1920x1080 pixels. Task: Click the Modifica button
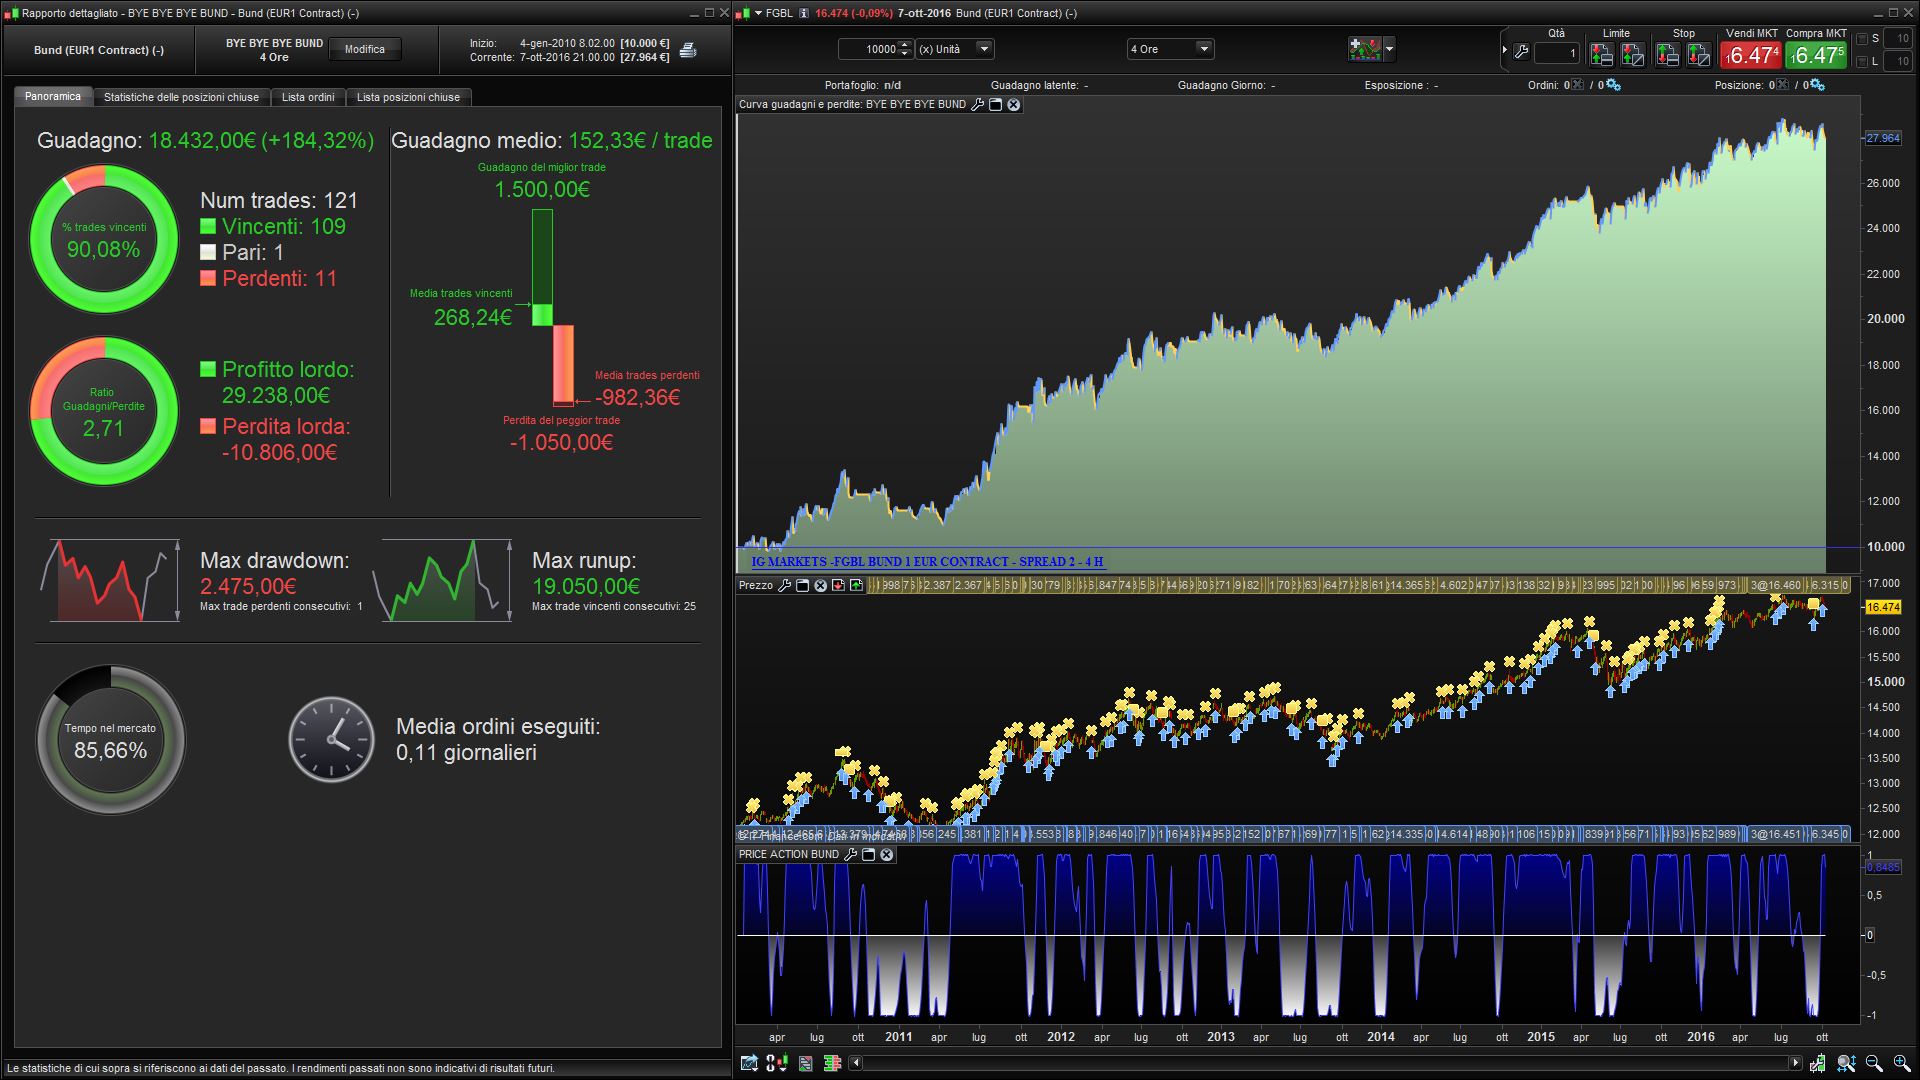click(x=365, y=49)
